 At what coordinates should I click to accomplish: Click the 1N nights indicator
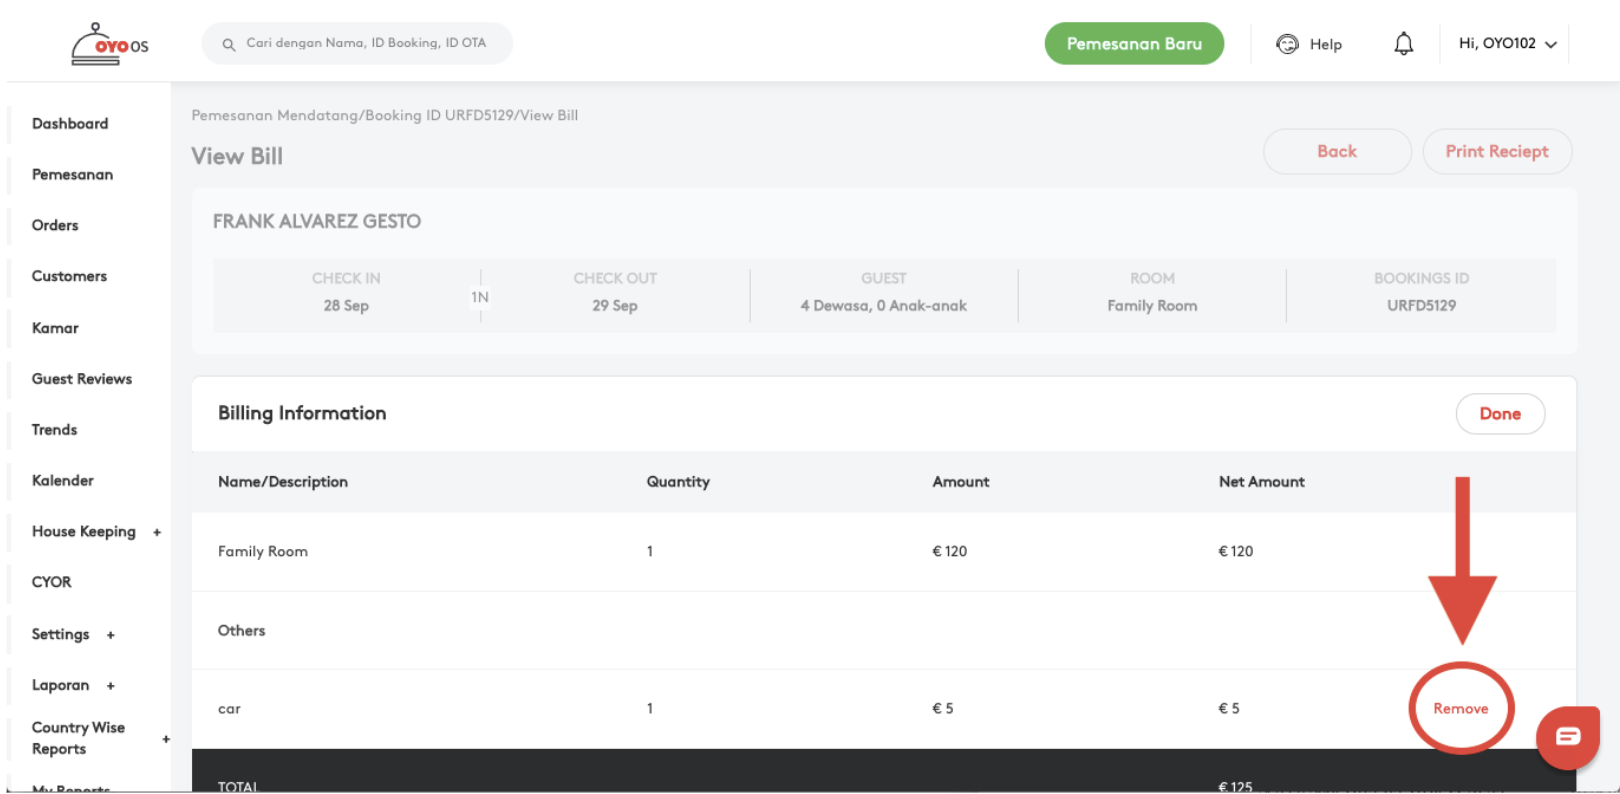tap(480, 298)
